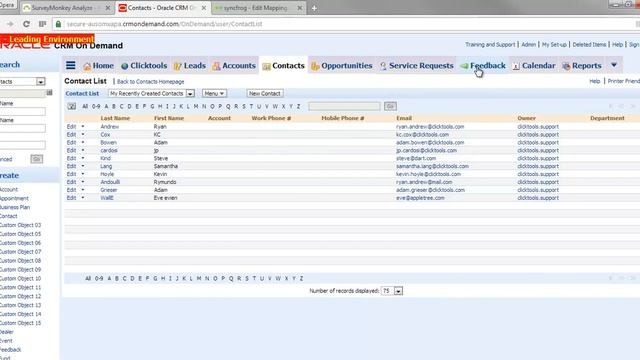Create a Dealer record from sidebar

tap(7, 332)
